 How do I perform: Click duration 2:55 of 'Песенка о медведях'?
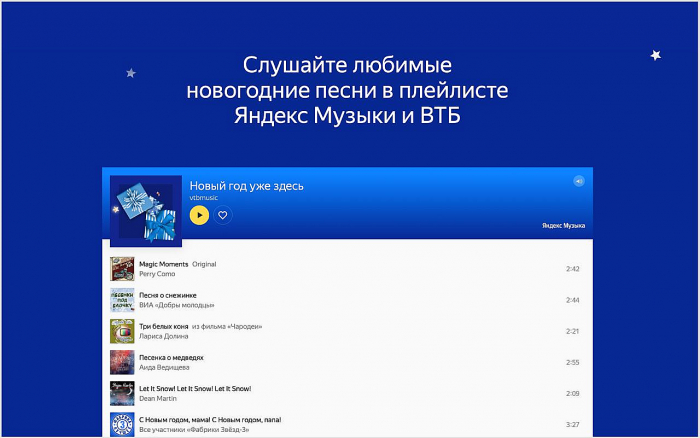[572, 362]
